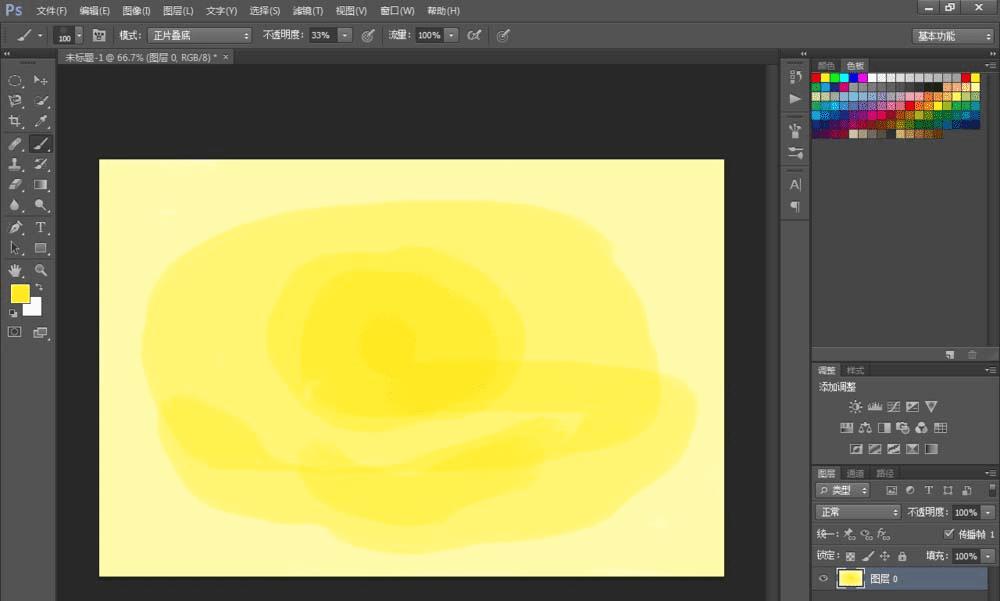
Task: Toggle the airbrush build-up button
Action: 474,35
